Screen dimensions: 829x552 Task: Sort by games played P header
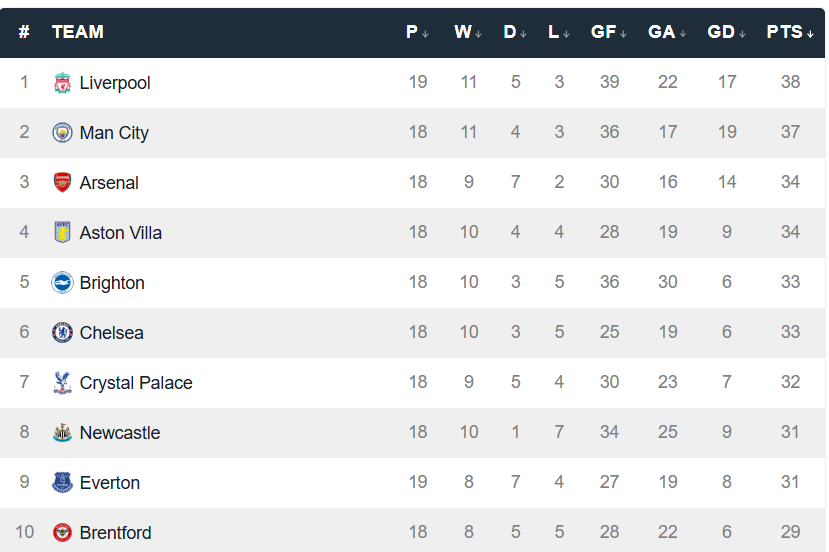click(x=417, y=32)
